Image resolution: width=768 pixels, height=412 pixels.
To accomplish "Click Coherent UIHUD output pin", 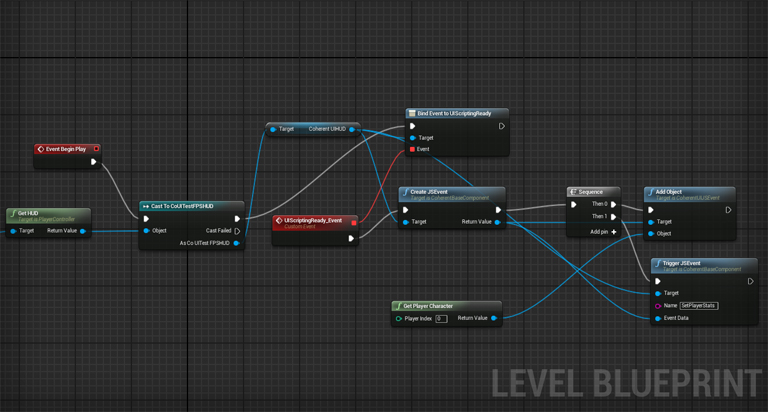I will coord(352,129).
